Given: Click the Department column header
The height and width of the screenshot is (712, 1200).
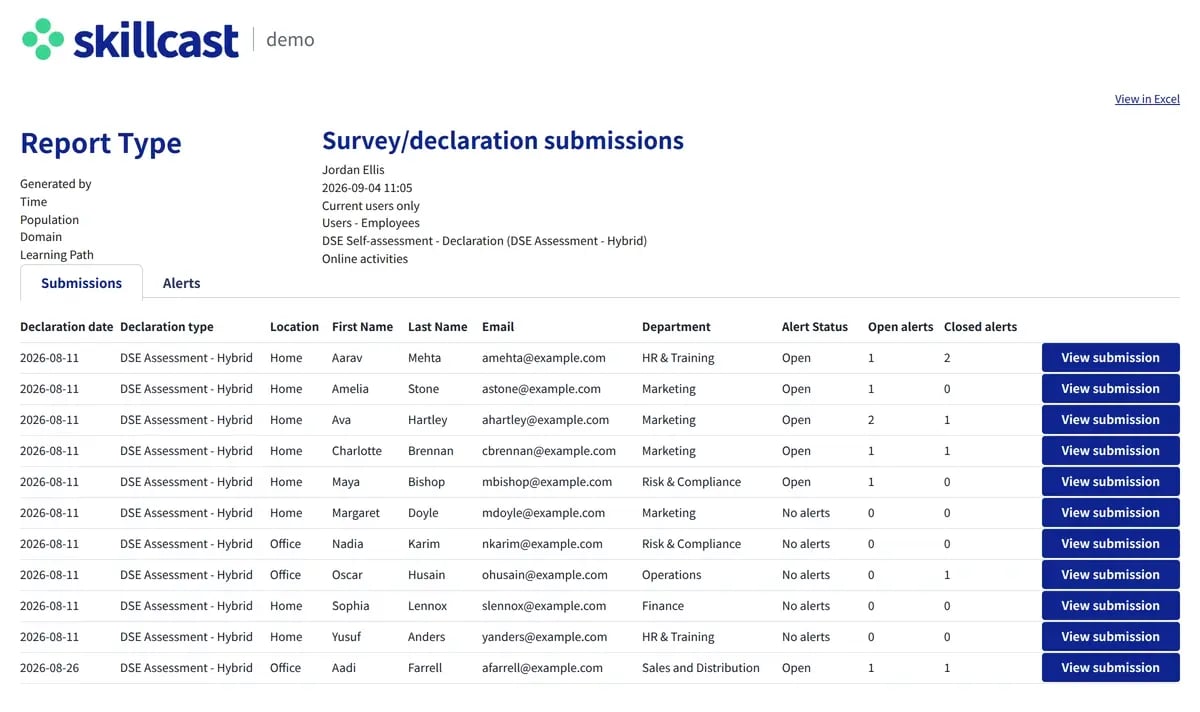Looking at the screenshot, I should pos(676,327).
